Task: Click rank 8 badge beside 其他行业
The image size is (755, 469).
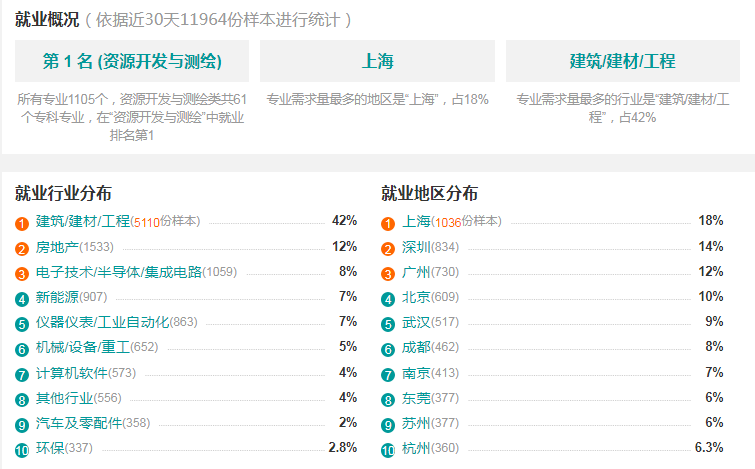Action: pos(22,400)
